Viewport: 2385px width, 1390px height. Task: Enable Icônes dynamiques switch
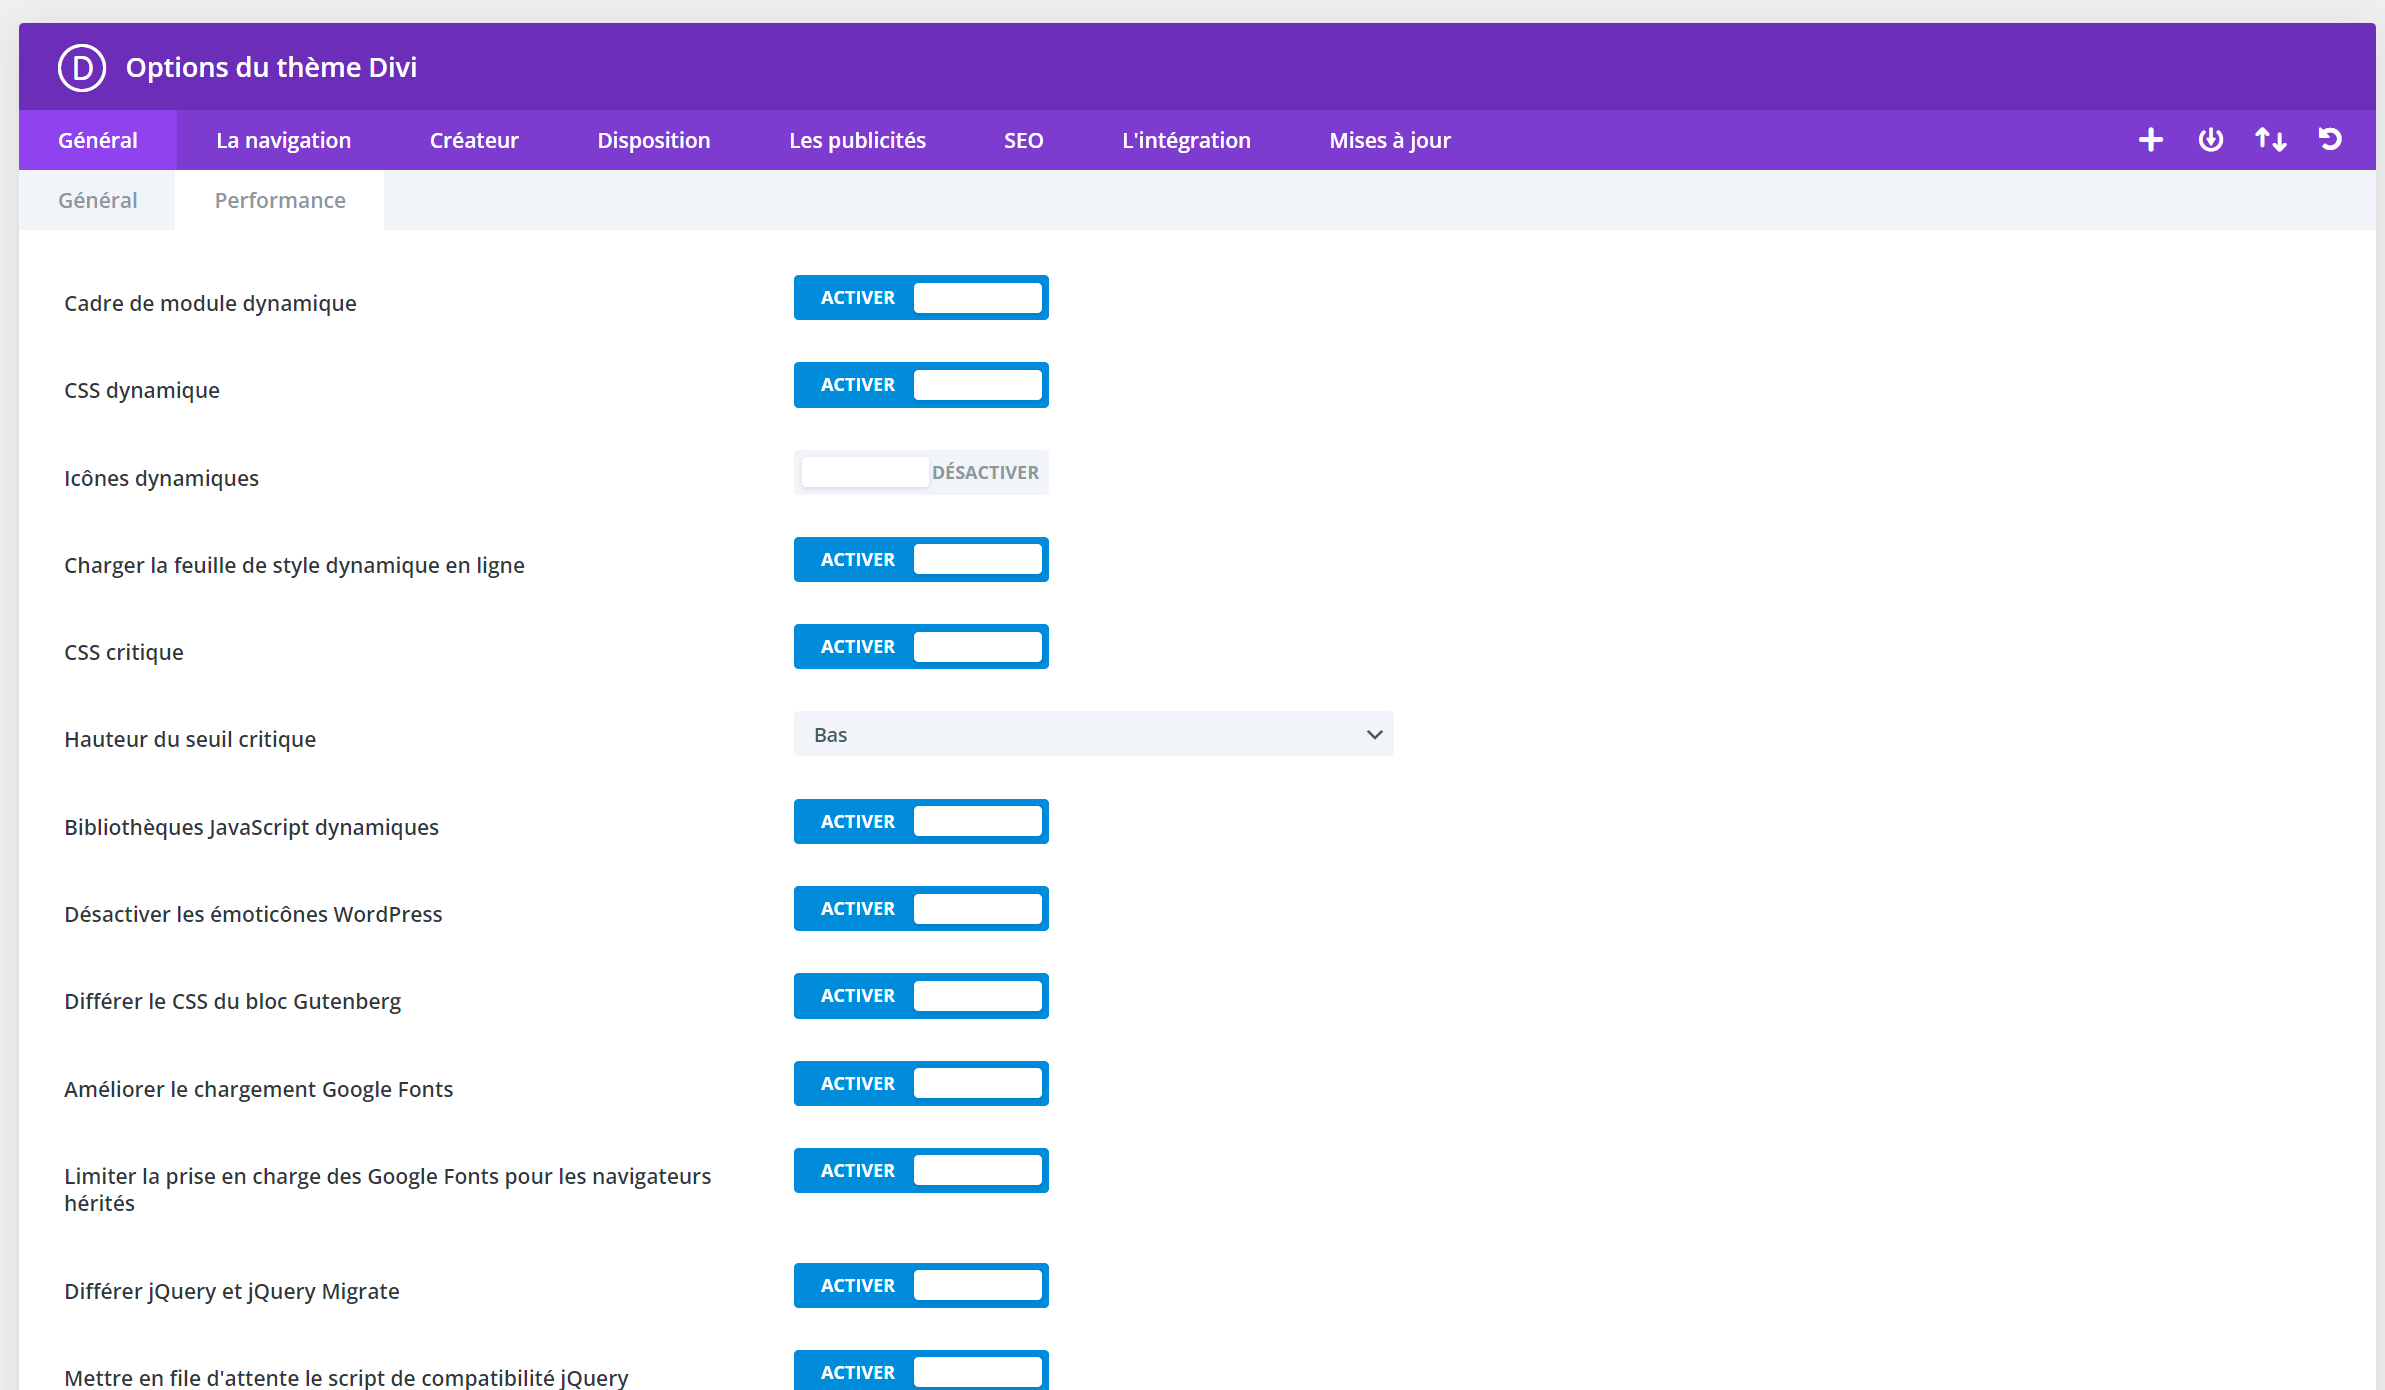[921, 473]
